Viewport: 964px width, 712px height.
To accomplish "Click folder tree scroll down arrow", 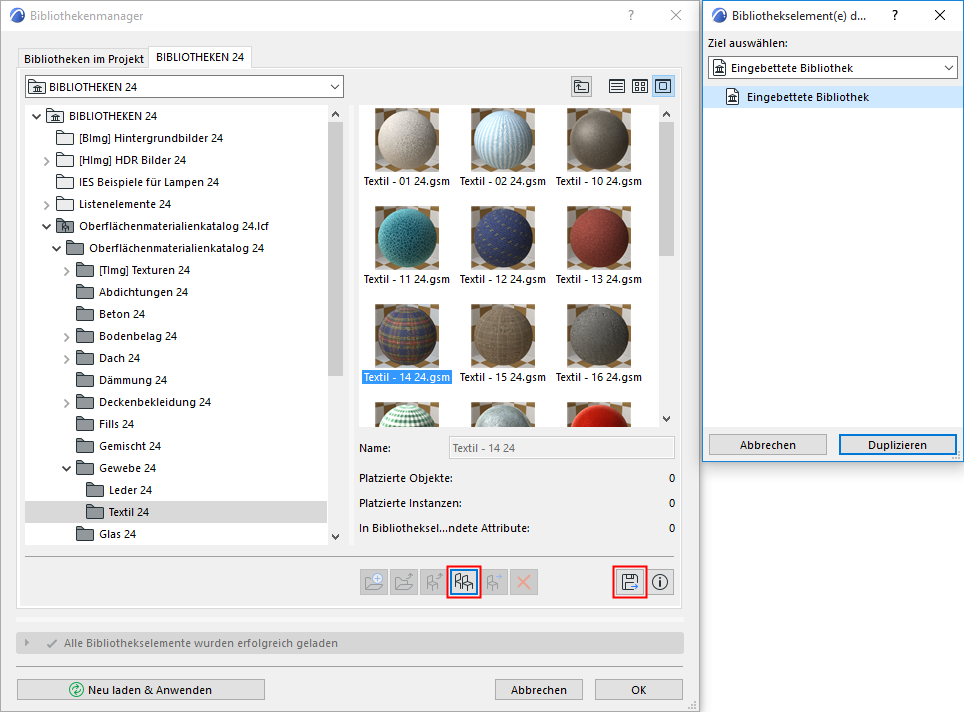I will coord(336,537).
